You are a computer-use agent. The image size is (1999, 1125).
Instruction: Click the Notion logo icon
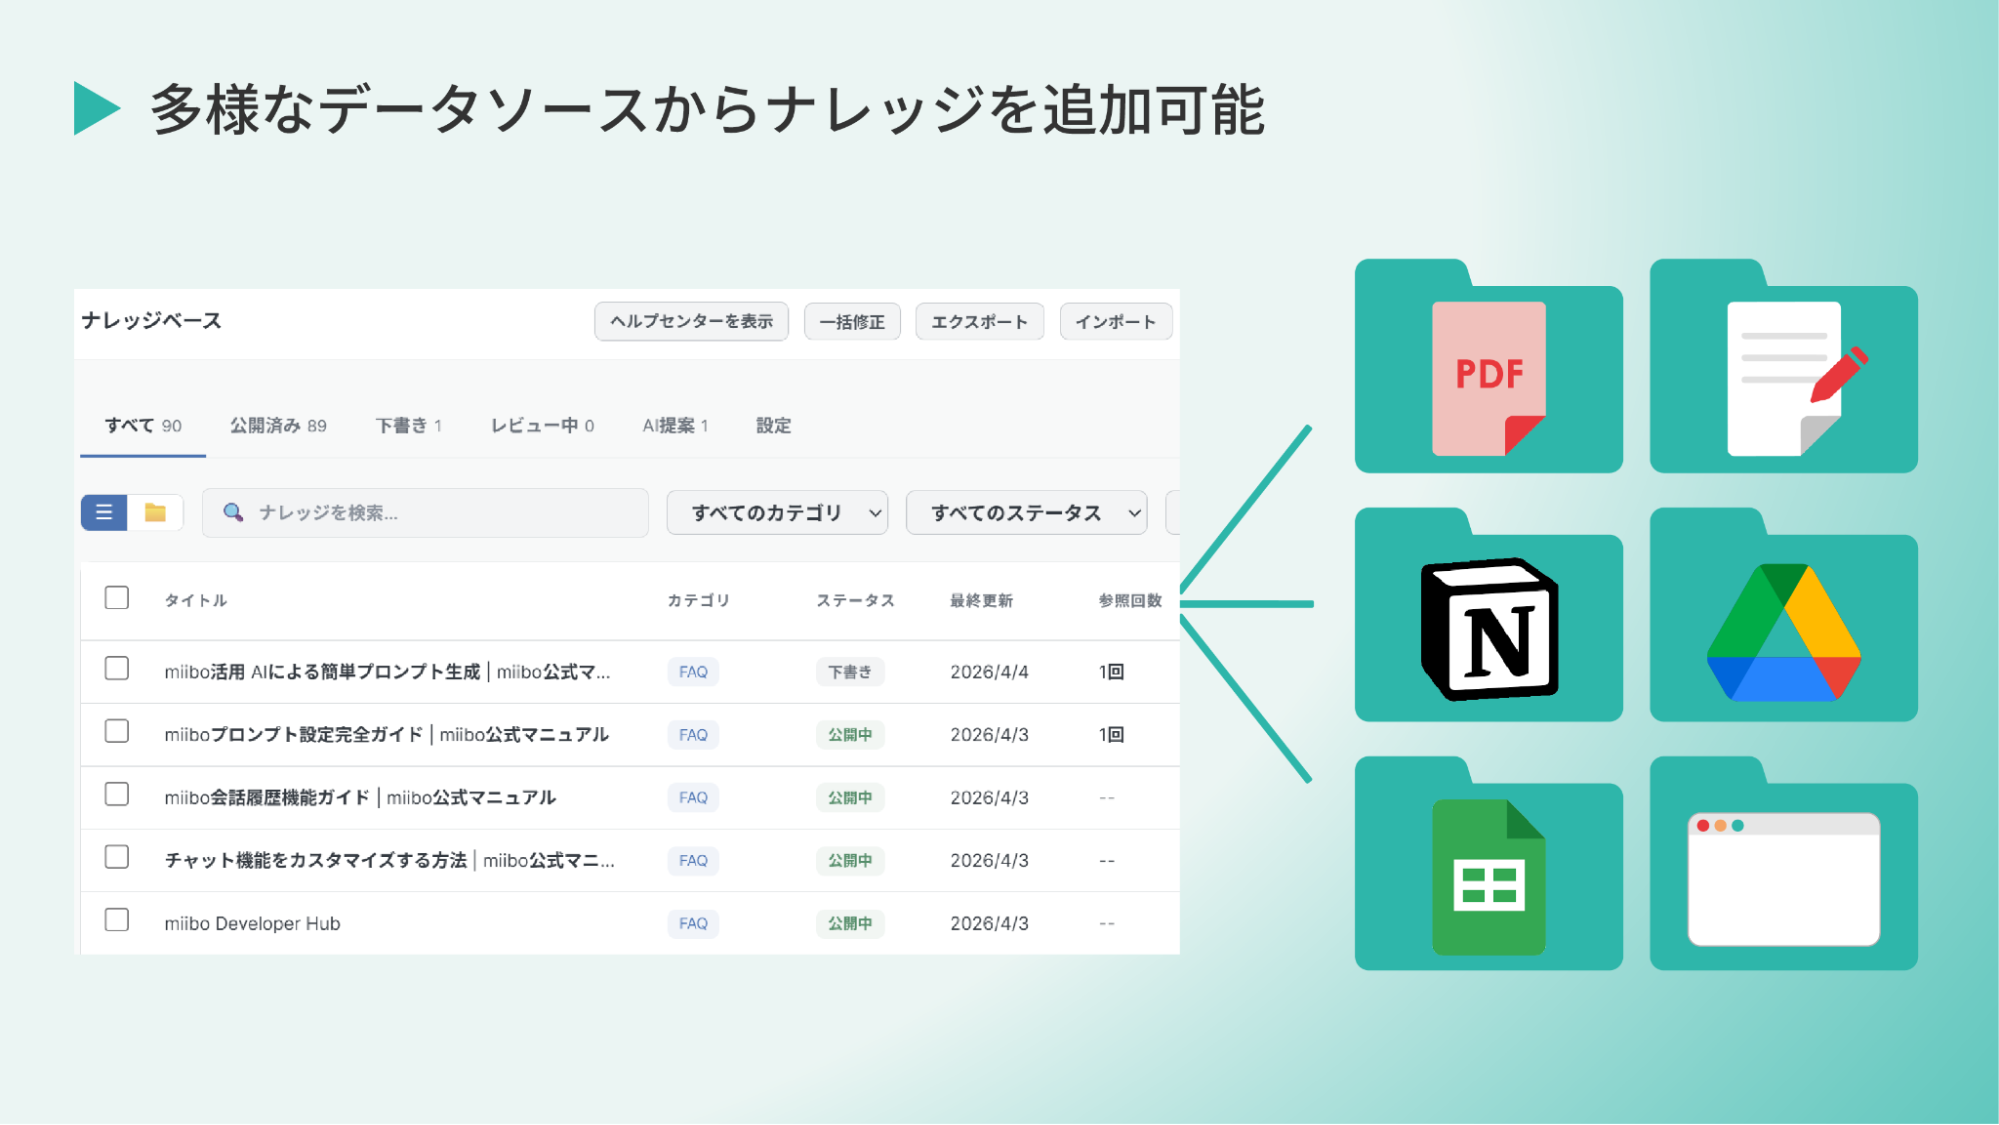tap(1488, 628)
